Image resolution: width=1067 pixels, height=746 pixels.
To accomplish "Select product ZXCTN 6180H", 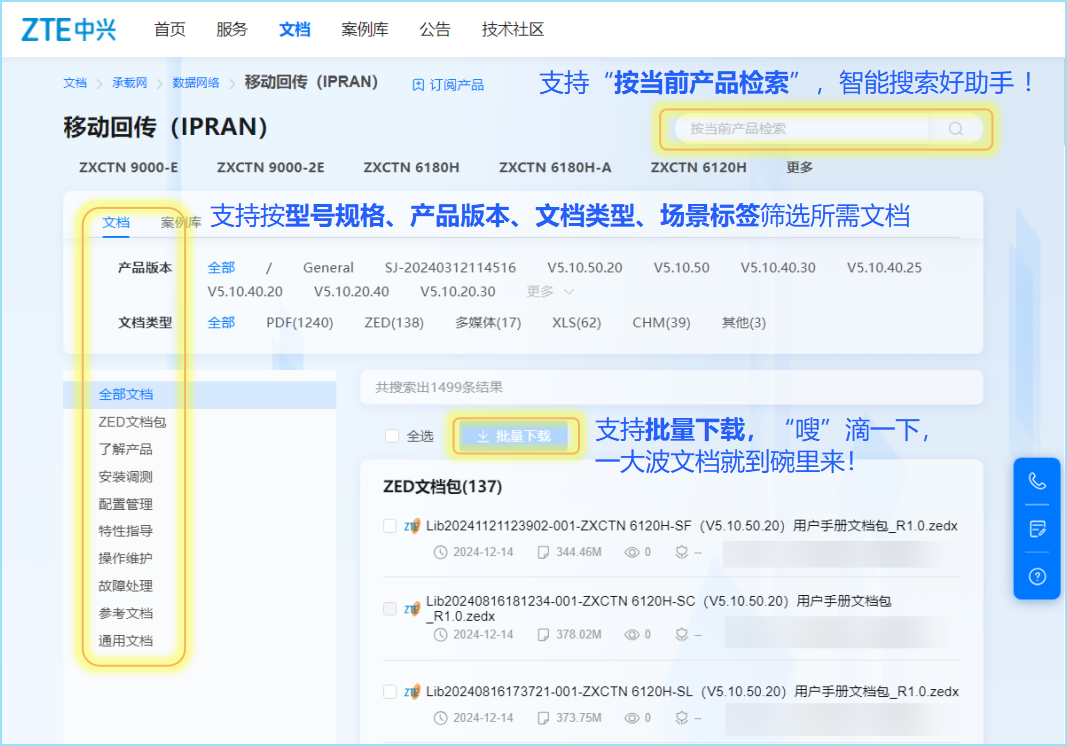I will 412,167.
